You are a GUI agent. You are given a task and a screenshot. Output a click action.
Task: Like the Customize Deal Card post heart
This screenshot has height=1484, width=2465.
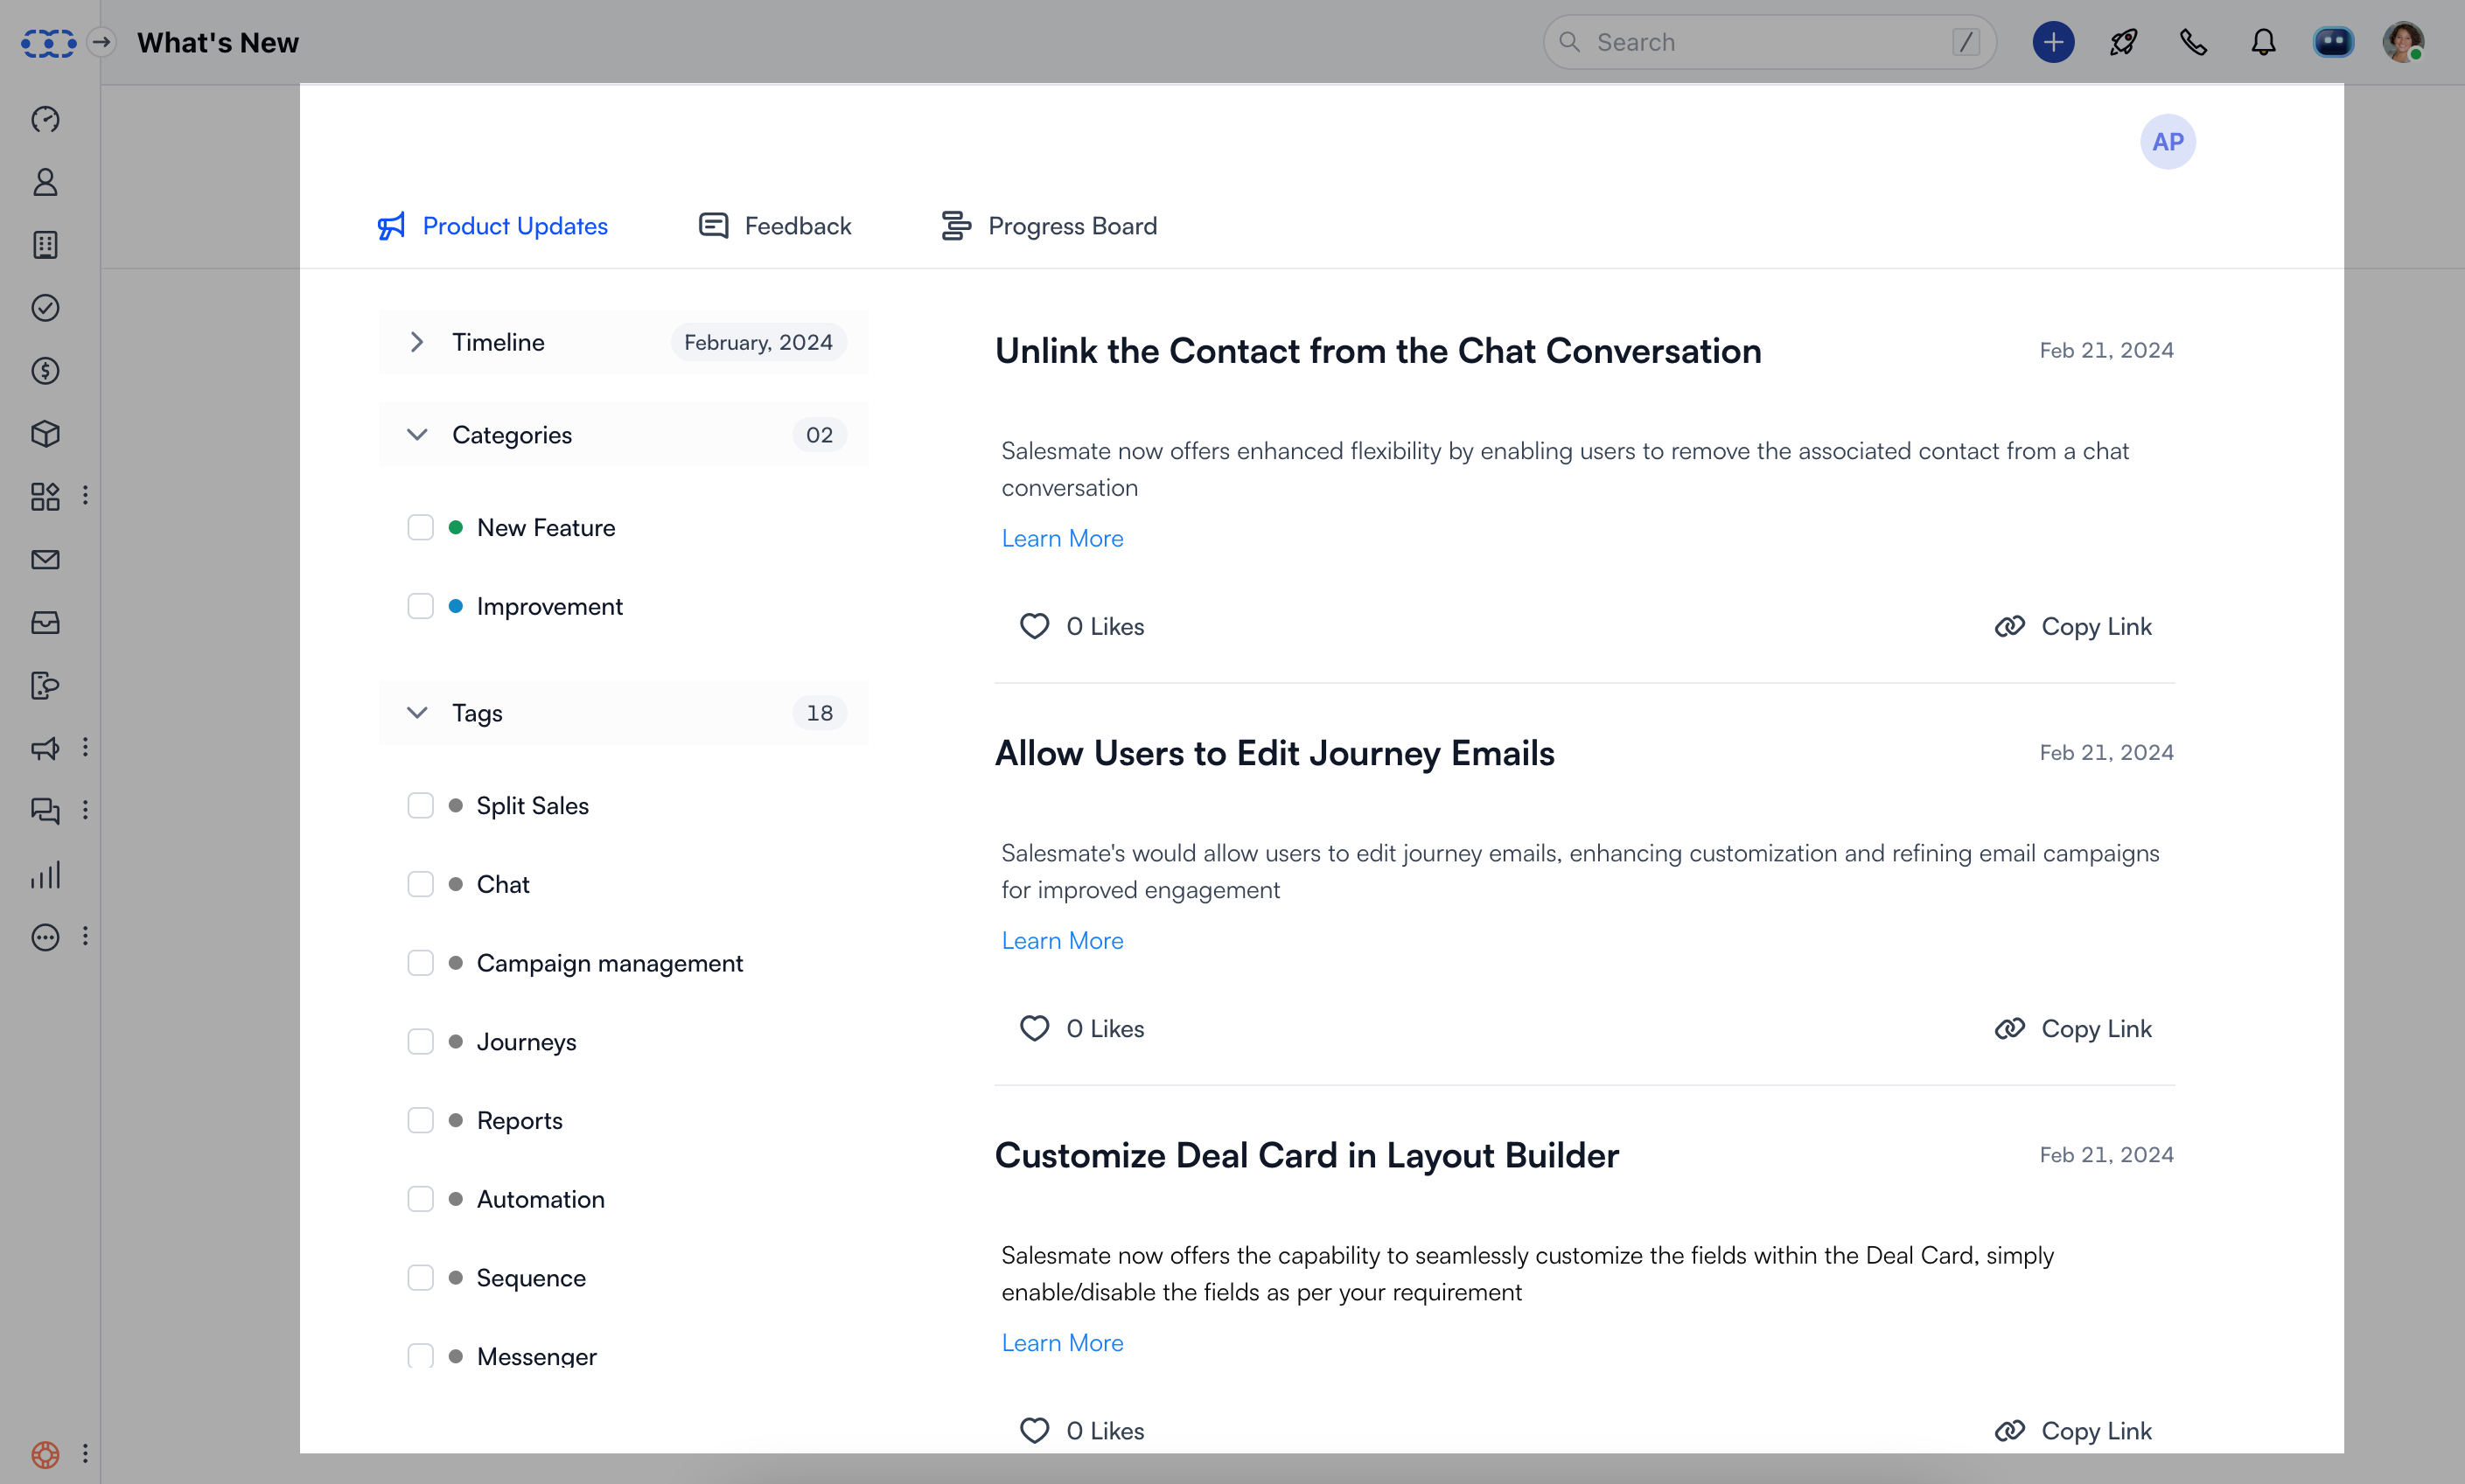point(1034,1430)
